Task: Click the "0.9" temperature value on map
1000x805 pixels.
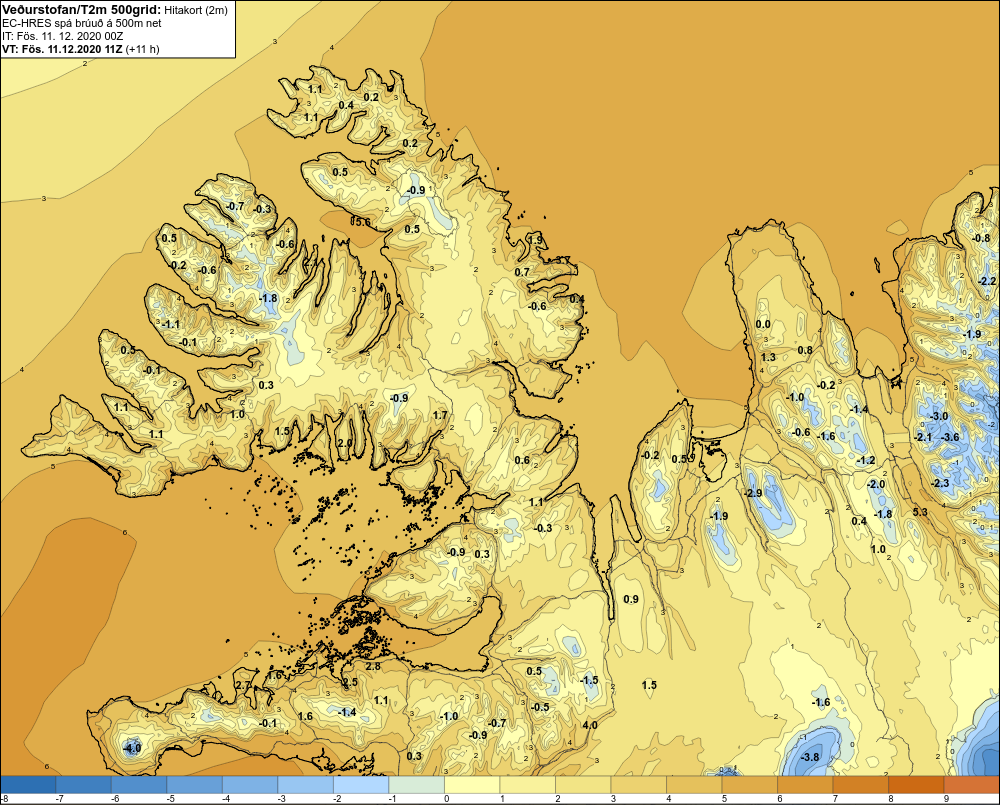Action: (x=631, y=599)
